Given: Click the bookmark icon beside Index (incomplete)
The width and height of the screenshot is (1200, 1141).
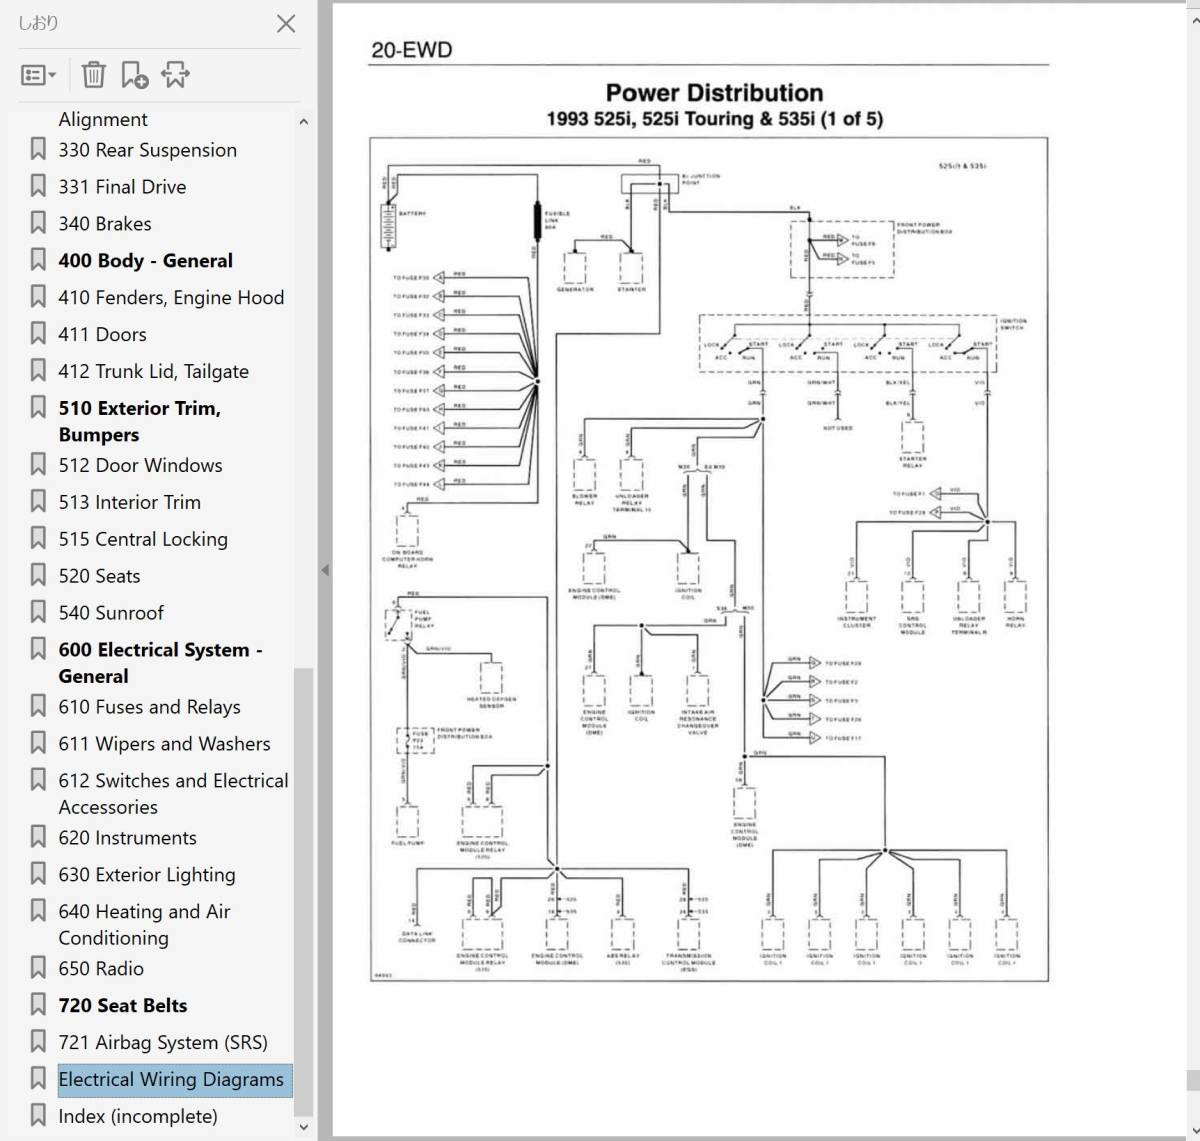Looking at the screenshot, I should point(38,1117).
